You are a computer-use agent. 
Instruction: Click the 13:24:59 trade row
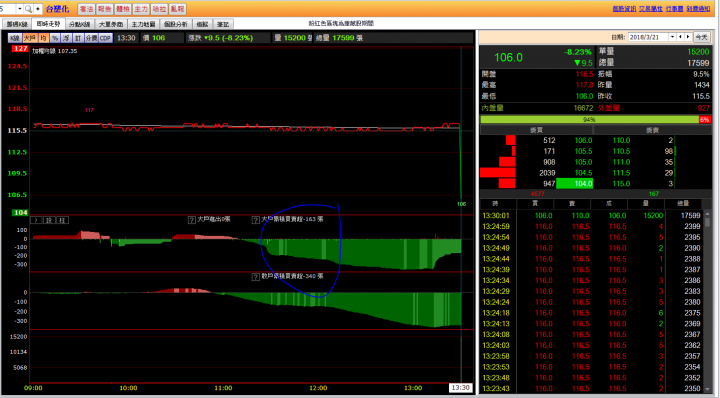click(591, 226)
